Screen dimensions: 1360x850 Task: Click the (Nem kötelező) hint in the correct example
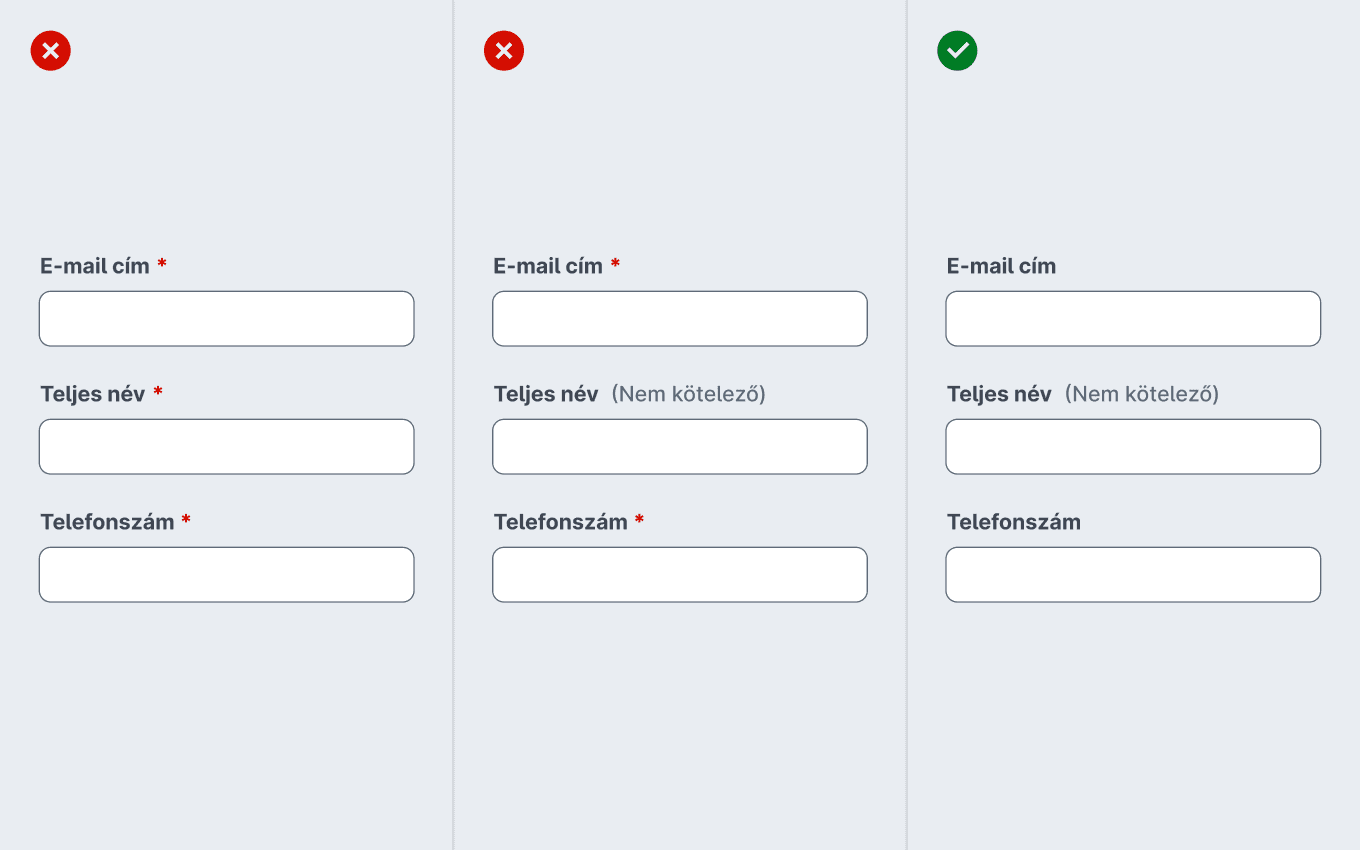click(x=1142, y=394)
